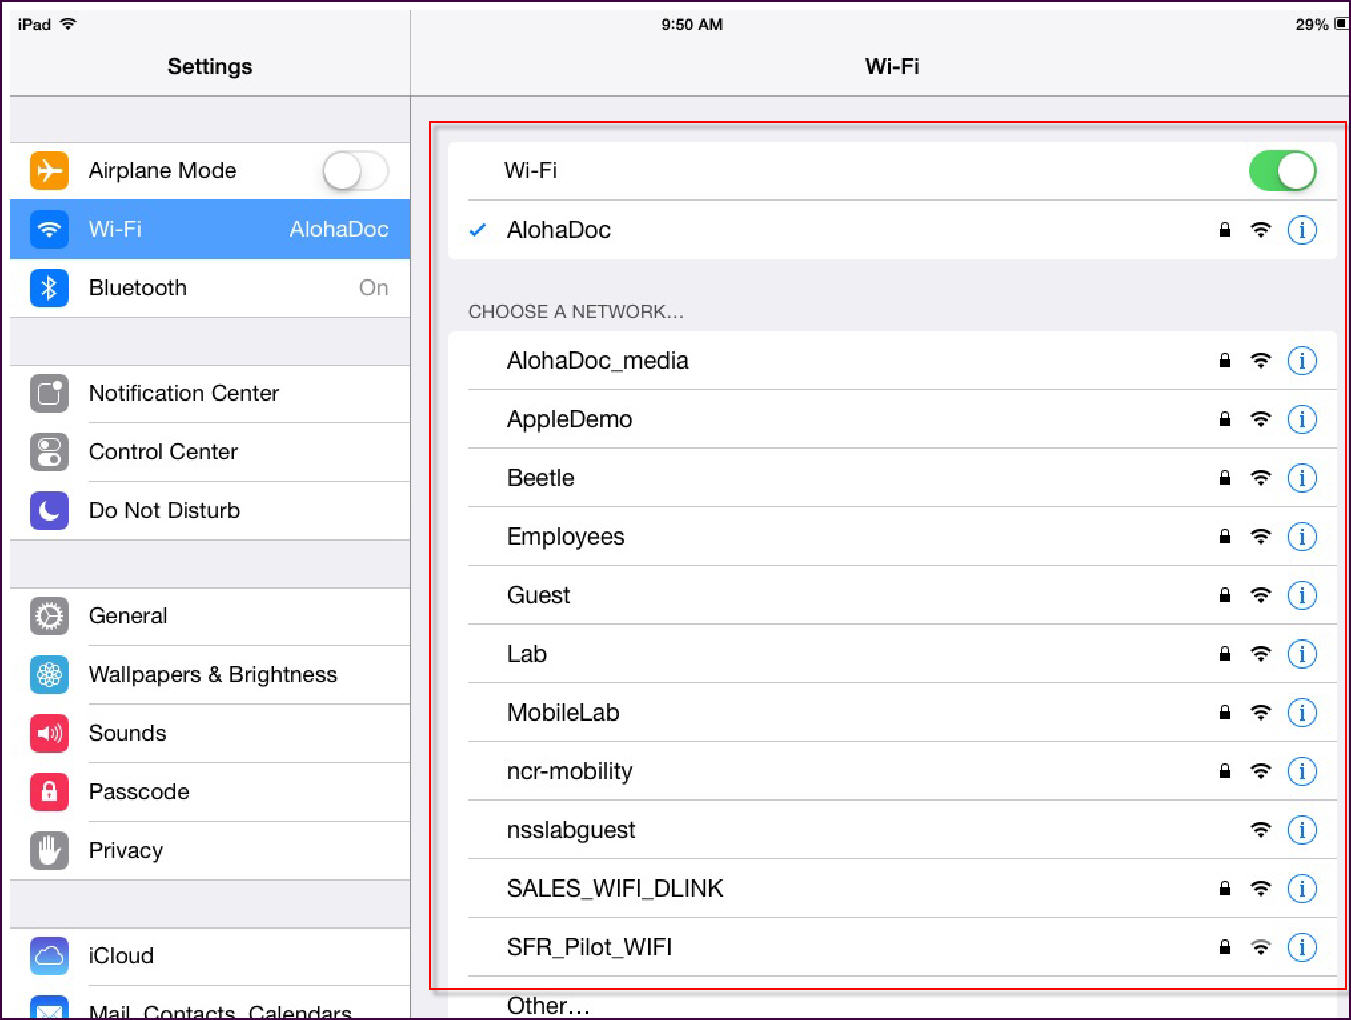Open Notification Center settings
Image resolution: width=1351 pixels, height=1020 pixels.
coord(210,394)
